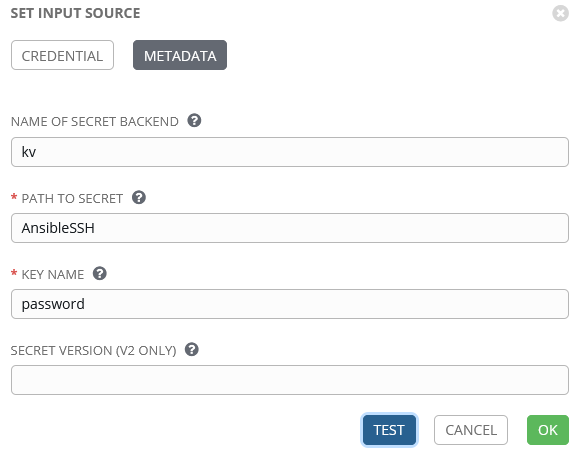Select the Metadata tab
581x458 pixels.
coord(180,55)
